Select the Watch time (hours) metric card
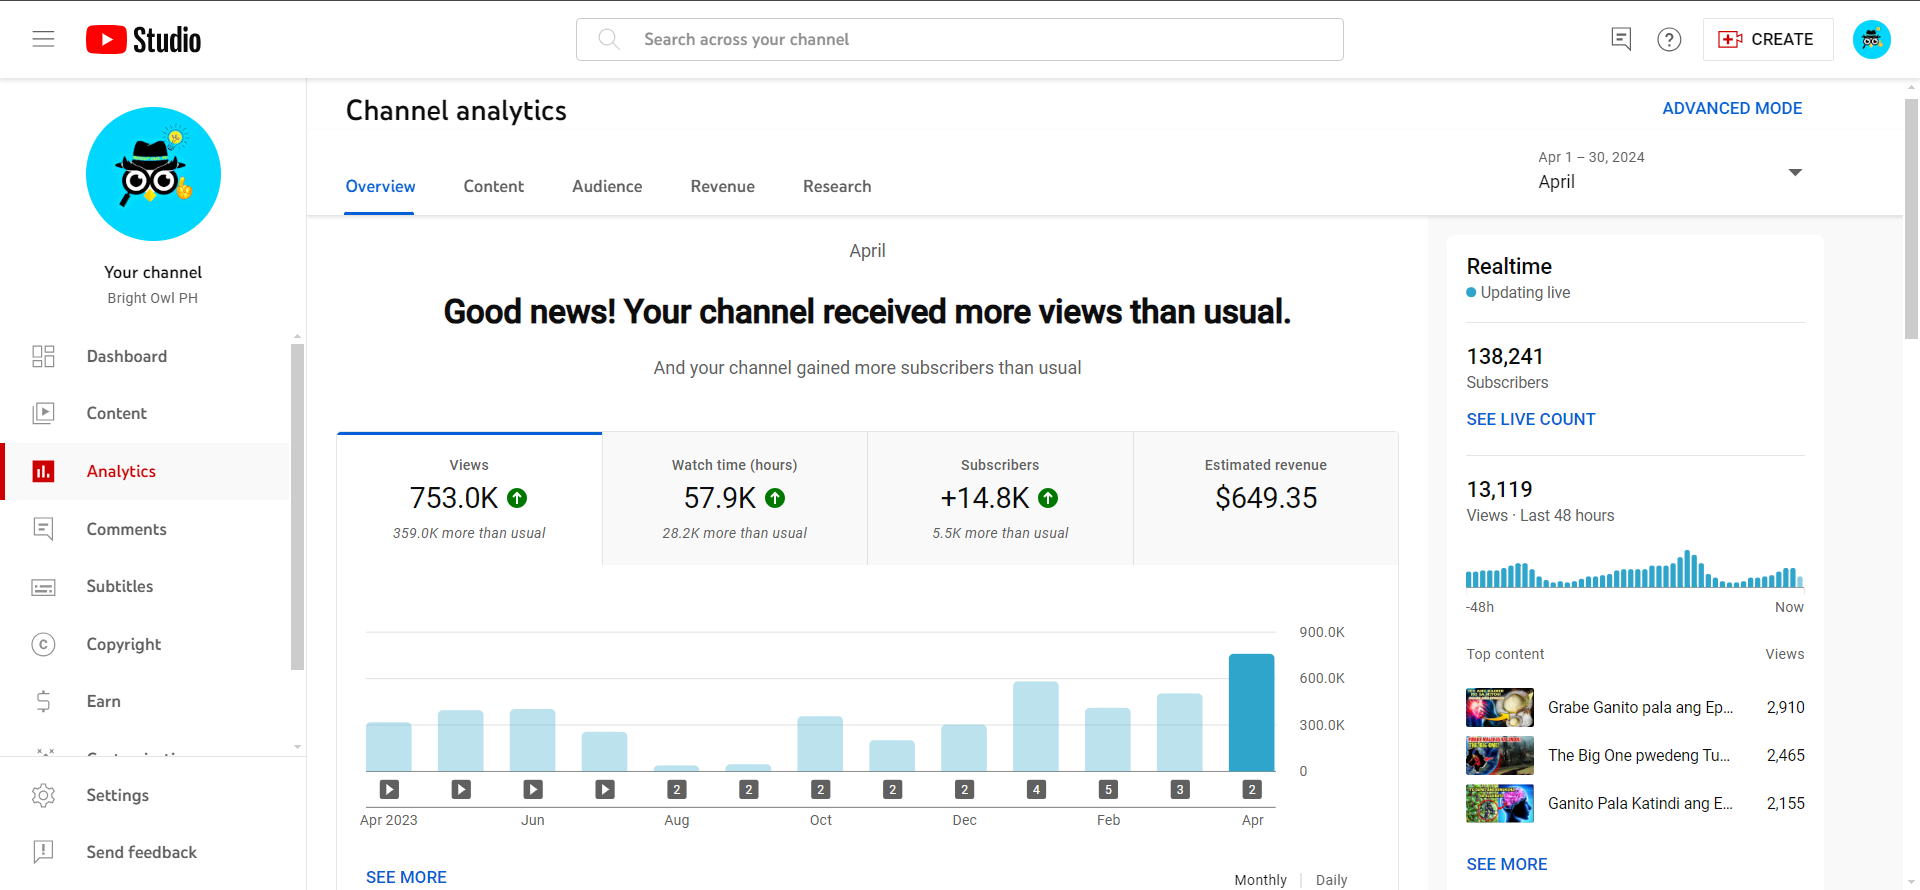The image size is (1920, 890). (735, 499)
